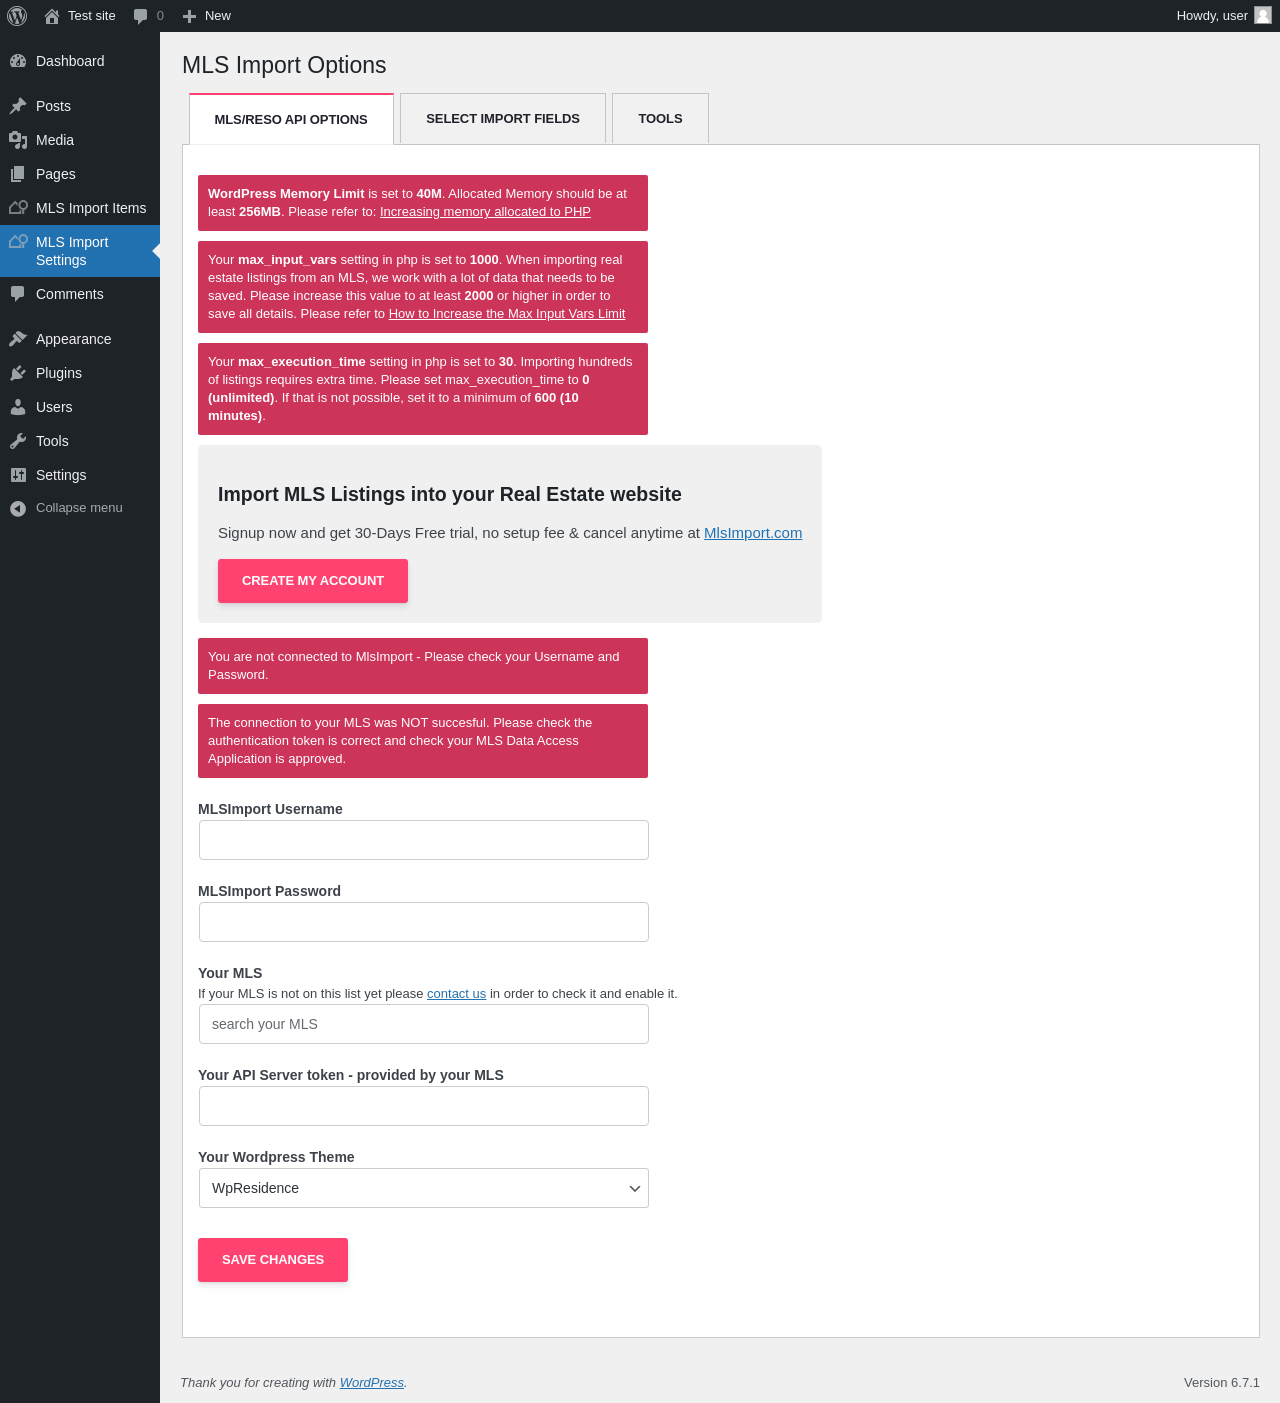Focus the API Server token field
This screenshot has width=1280, height=1403.
tap(424, 1106)
